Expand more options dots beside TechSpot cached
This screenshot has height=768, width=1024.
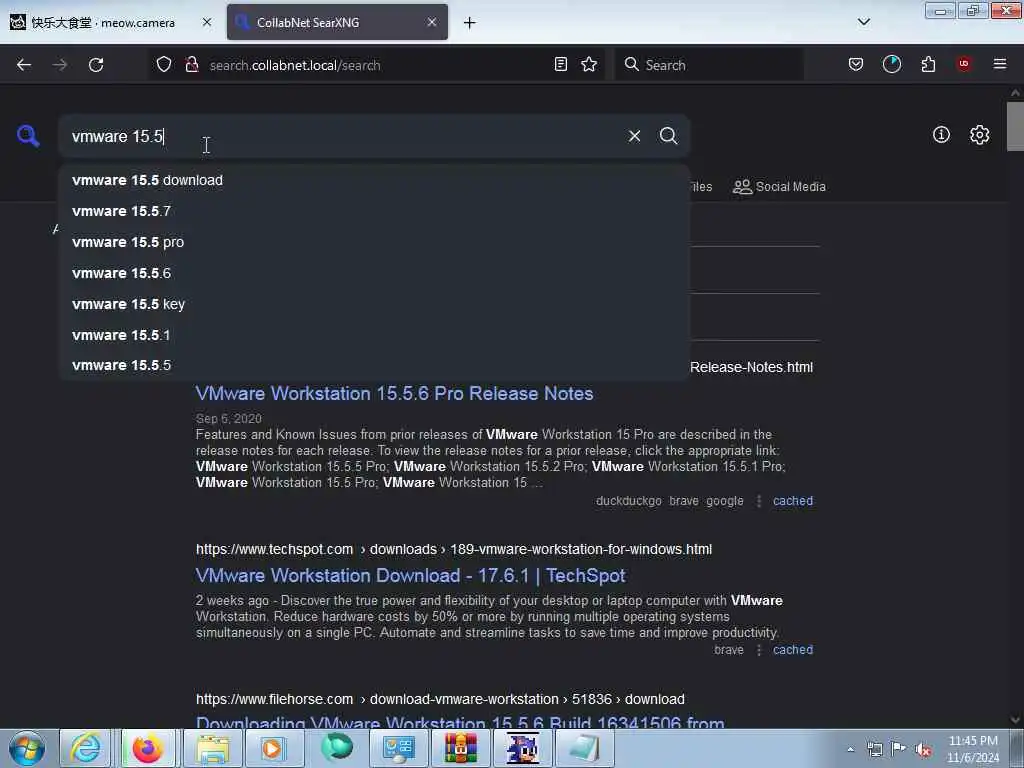coord(759,650)
